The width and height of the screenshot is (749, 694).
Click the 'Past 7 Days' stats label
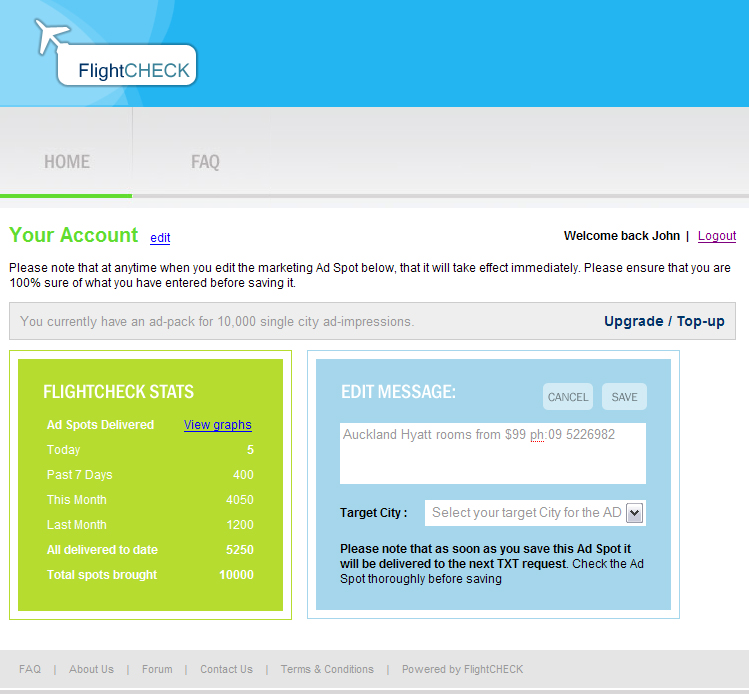[x=79, y=475]
